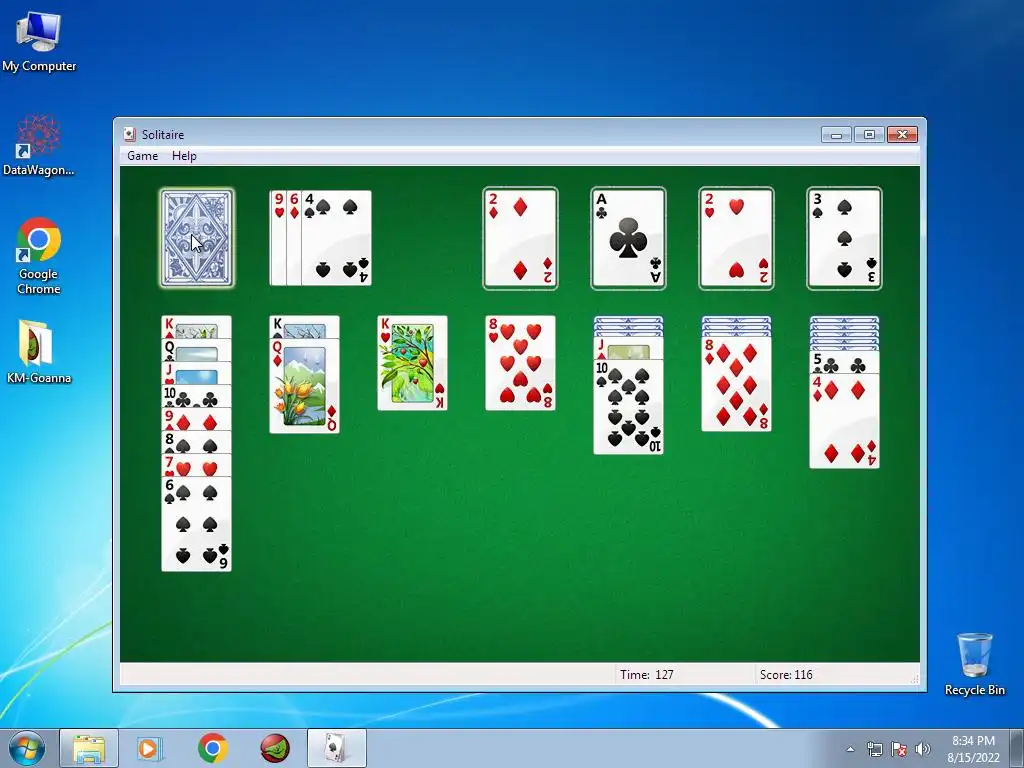Open the DataWagon desktop shortcut
Screen dimensions: 1024x768
click(x=39, y=146)
